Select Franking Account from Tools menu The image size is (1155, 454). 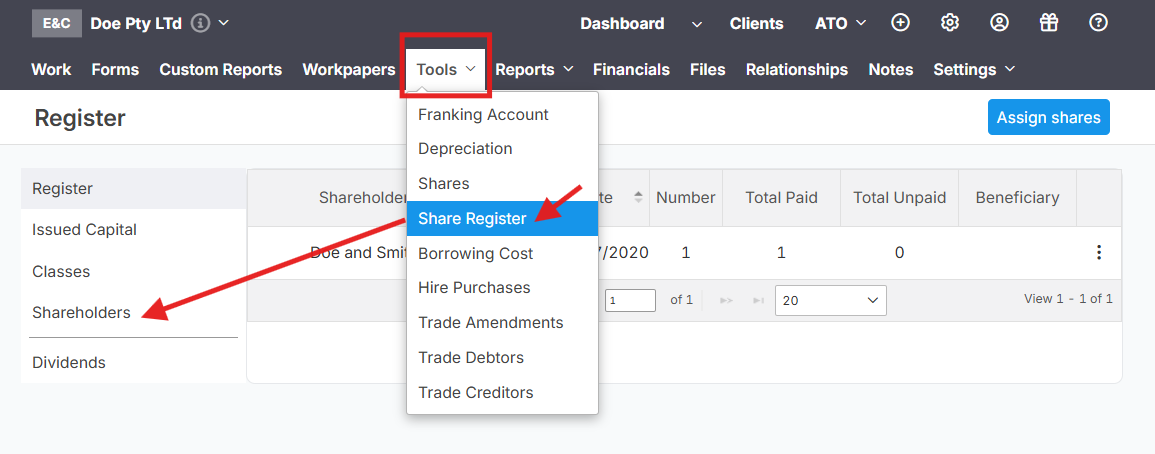click(x=502, y=115)
